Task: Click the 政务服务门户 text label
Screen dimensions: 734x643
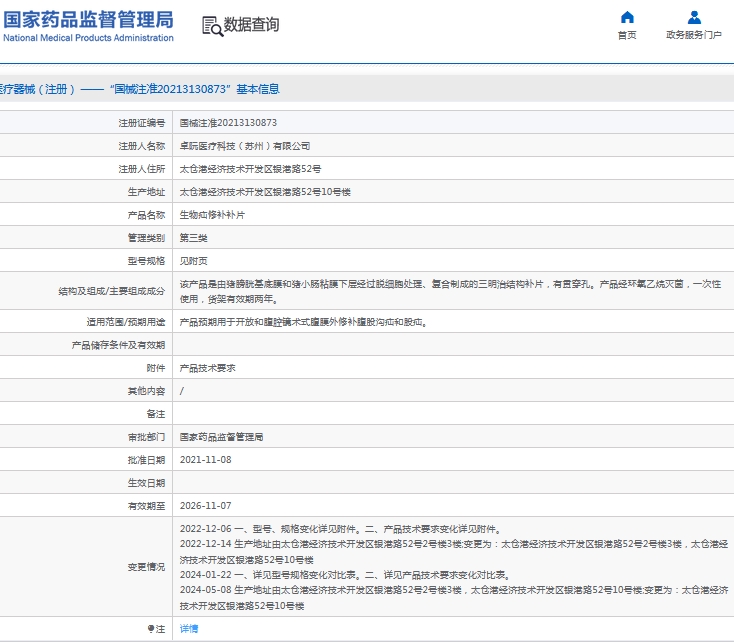Action: (694, 35)
